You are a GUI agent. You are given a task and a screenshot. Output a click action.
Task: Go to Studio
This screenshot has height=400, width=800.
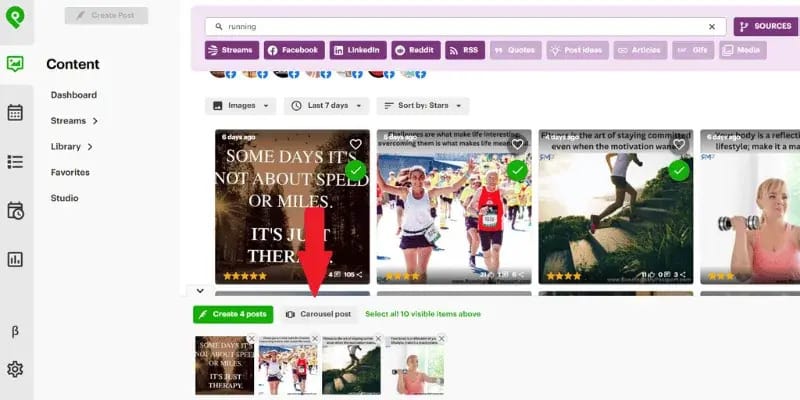64,198
